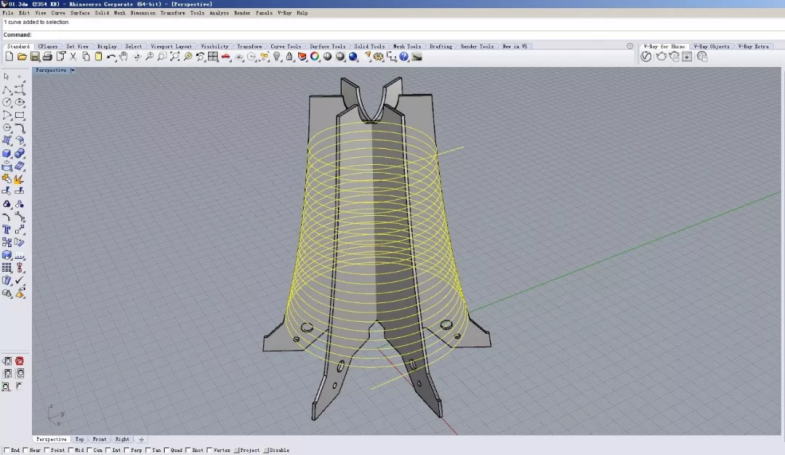Select the Pan view hand tool
Viewport: 785px width, 455px height.
pyautogui.click(x=123, y=57)
